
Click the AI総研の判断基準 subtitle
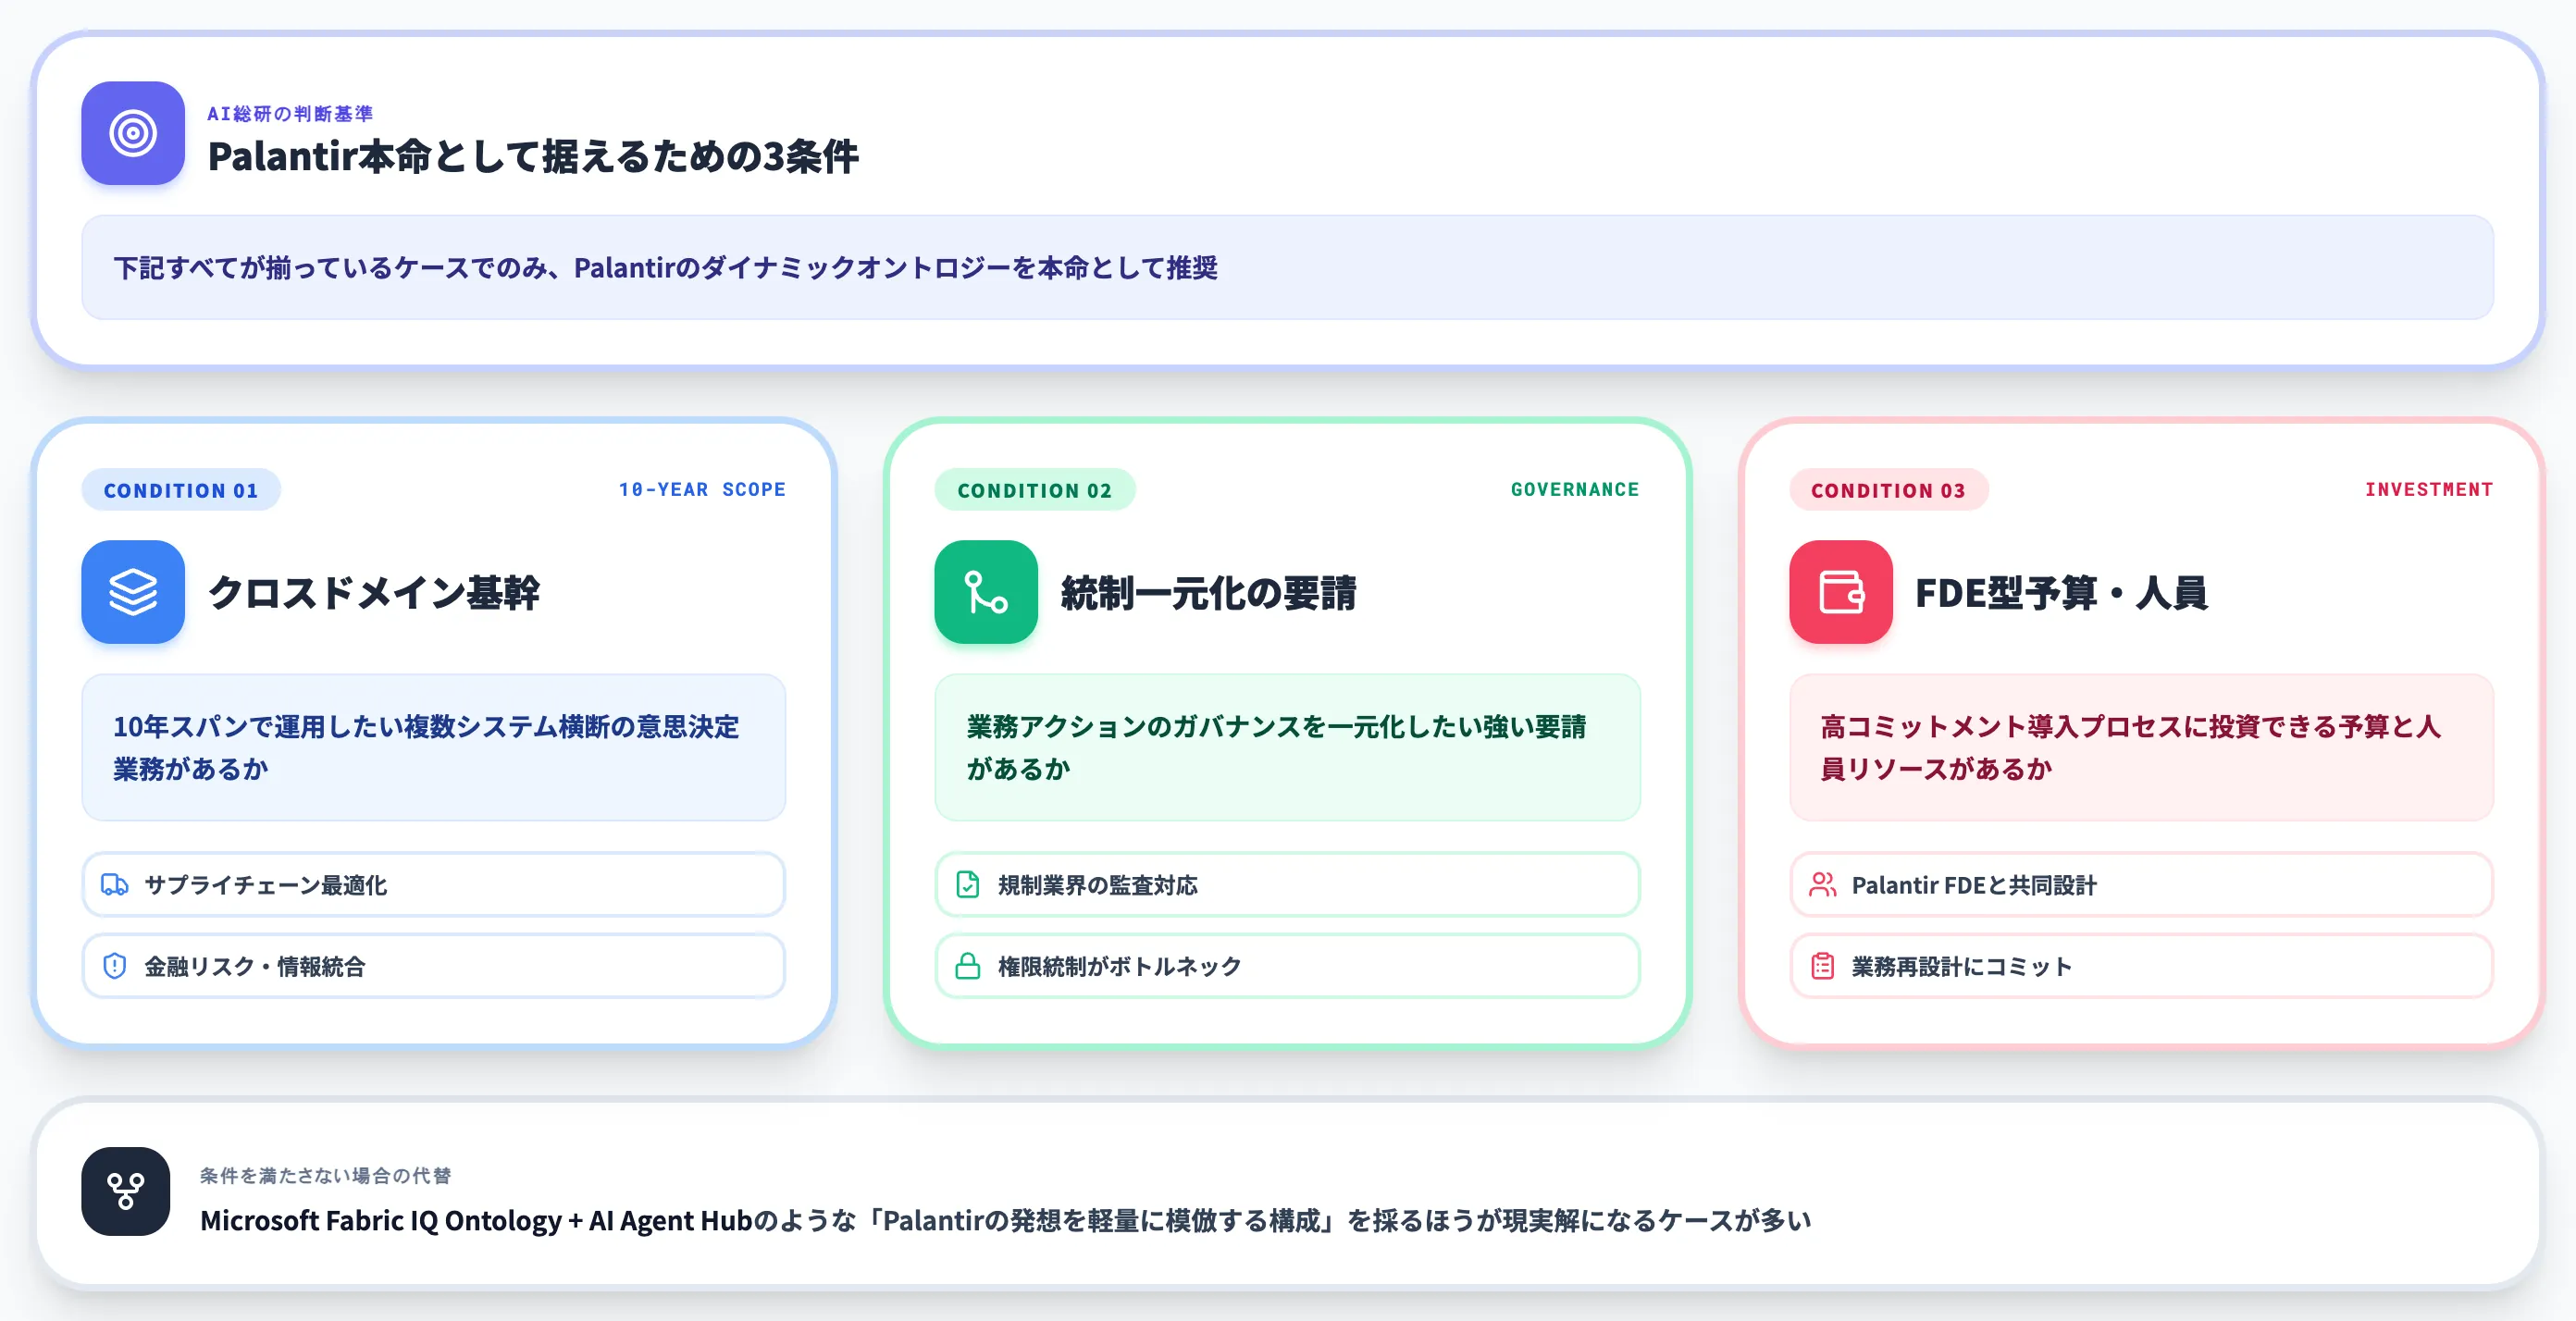pyautogui.click(x=290, y=114)
